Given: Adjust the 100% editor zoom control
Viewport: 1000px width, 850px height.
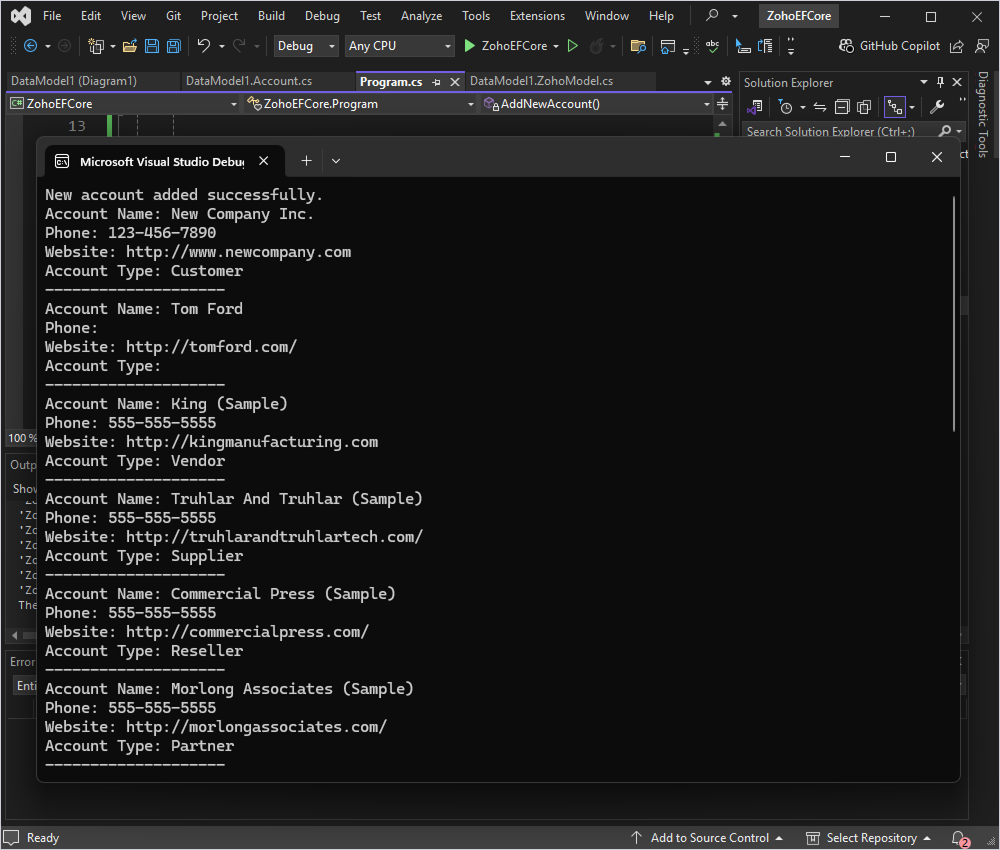Looking at the screenshot, I should tap(21, 438).
